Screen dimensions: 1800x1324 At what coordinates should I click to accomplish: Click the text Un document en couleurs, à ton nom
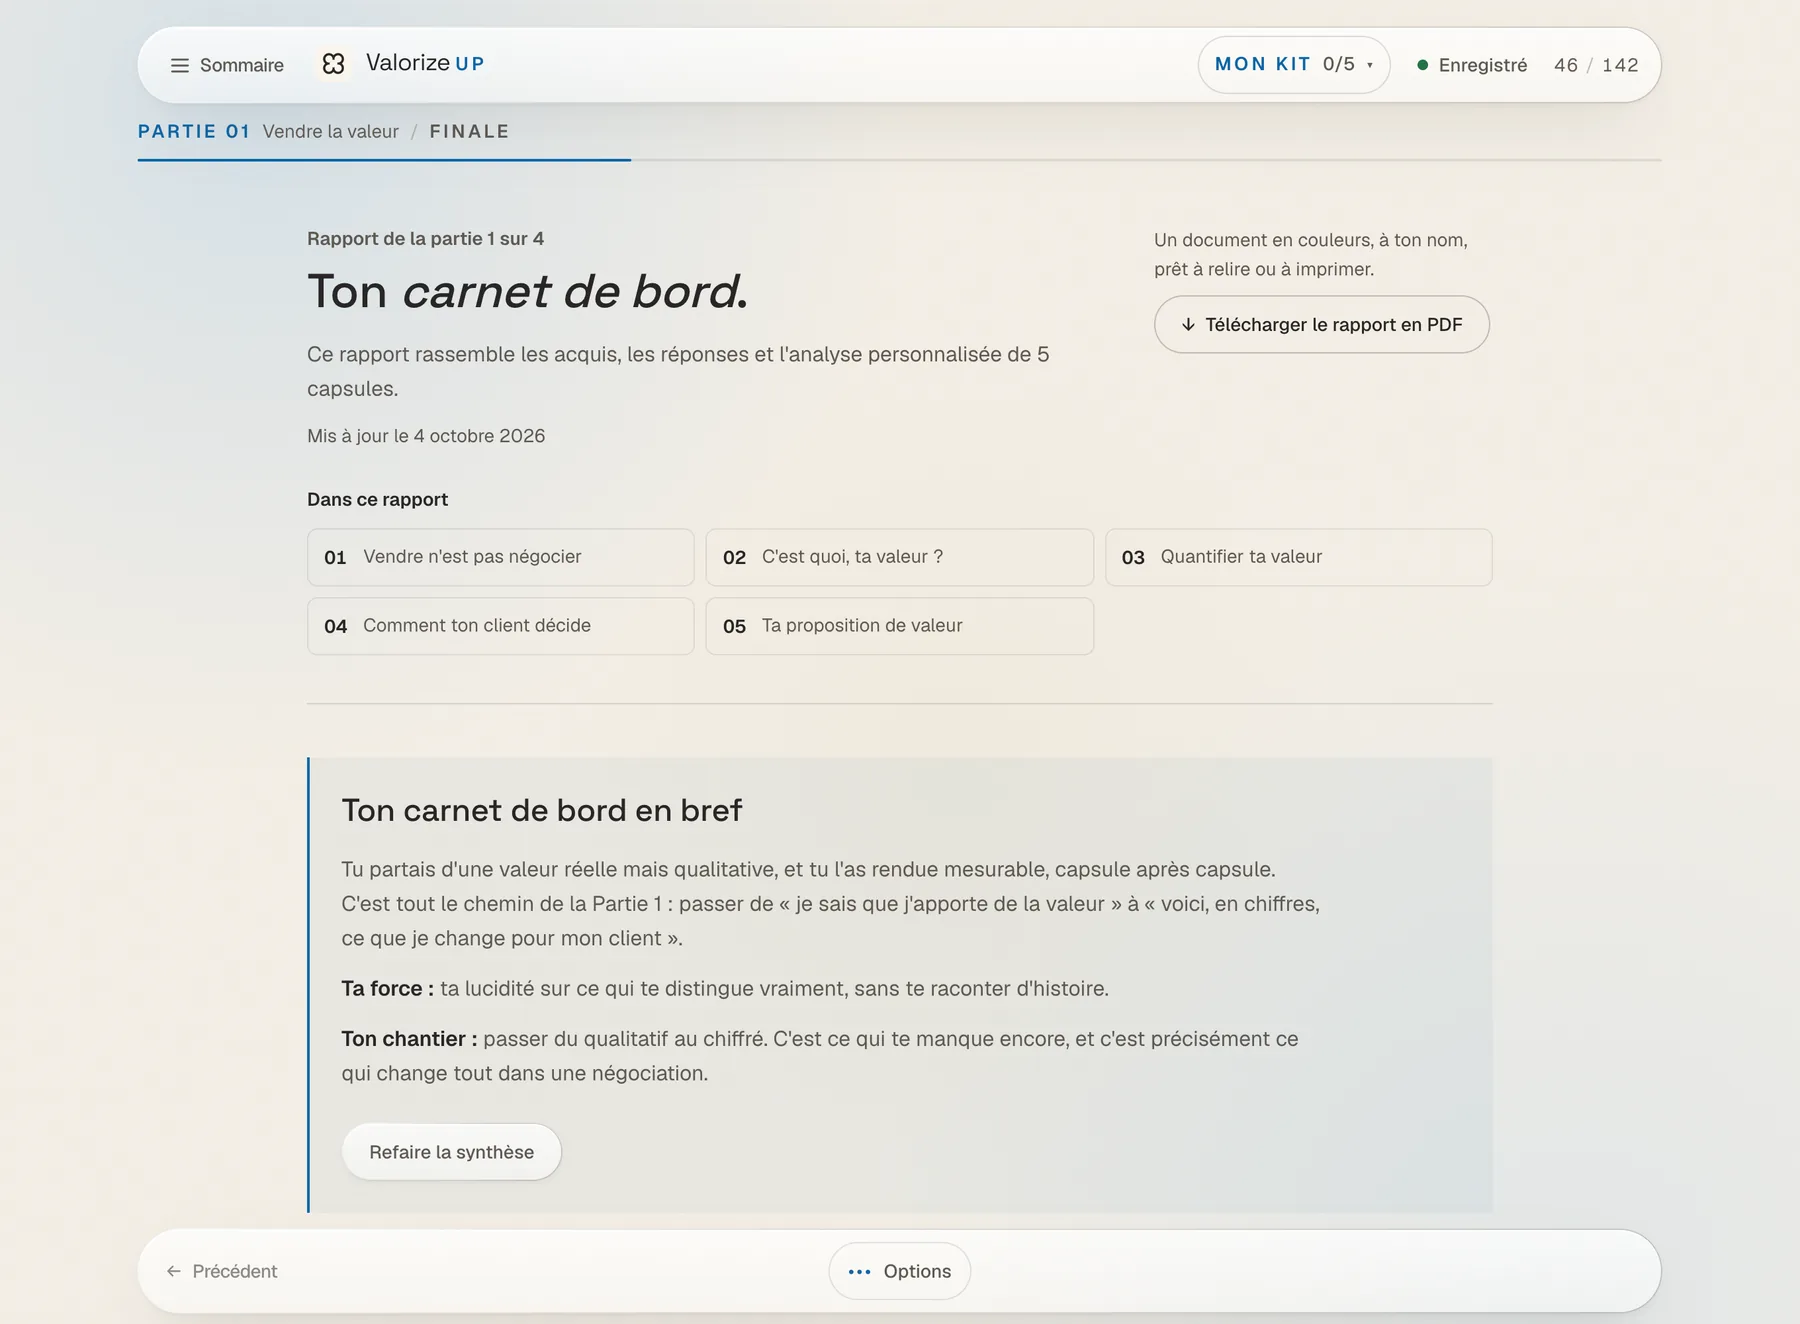pos(1311,240)
